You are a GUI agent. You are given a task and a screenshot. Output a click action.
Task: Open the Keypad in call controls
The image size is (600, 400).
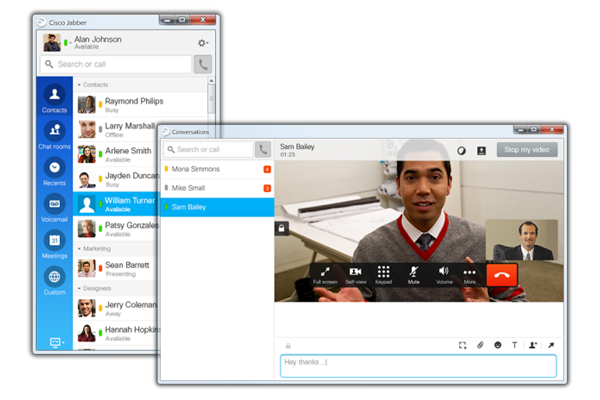pyautogui.click(x=383, y=274)
